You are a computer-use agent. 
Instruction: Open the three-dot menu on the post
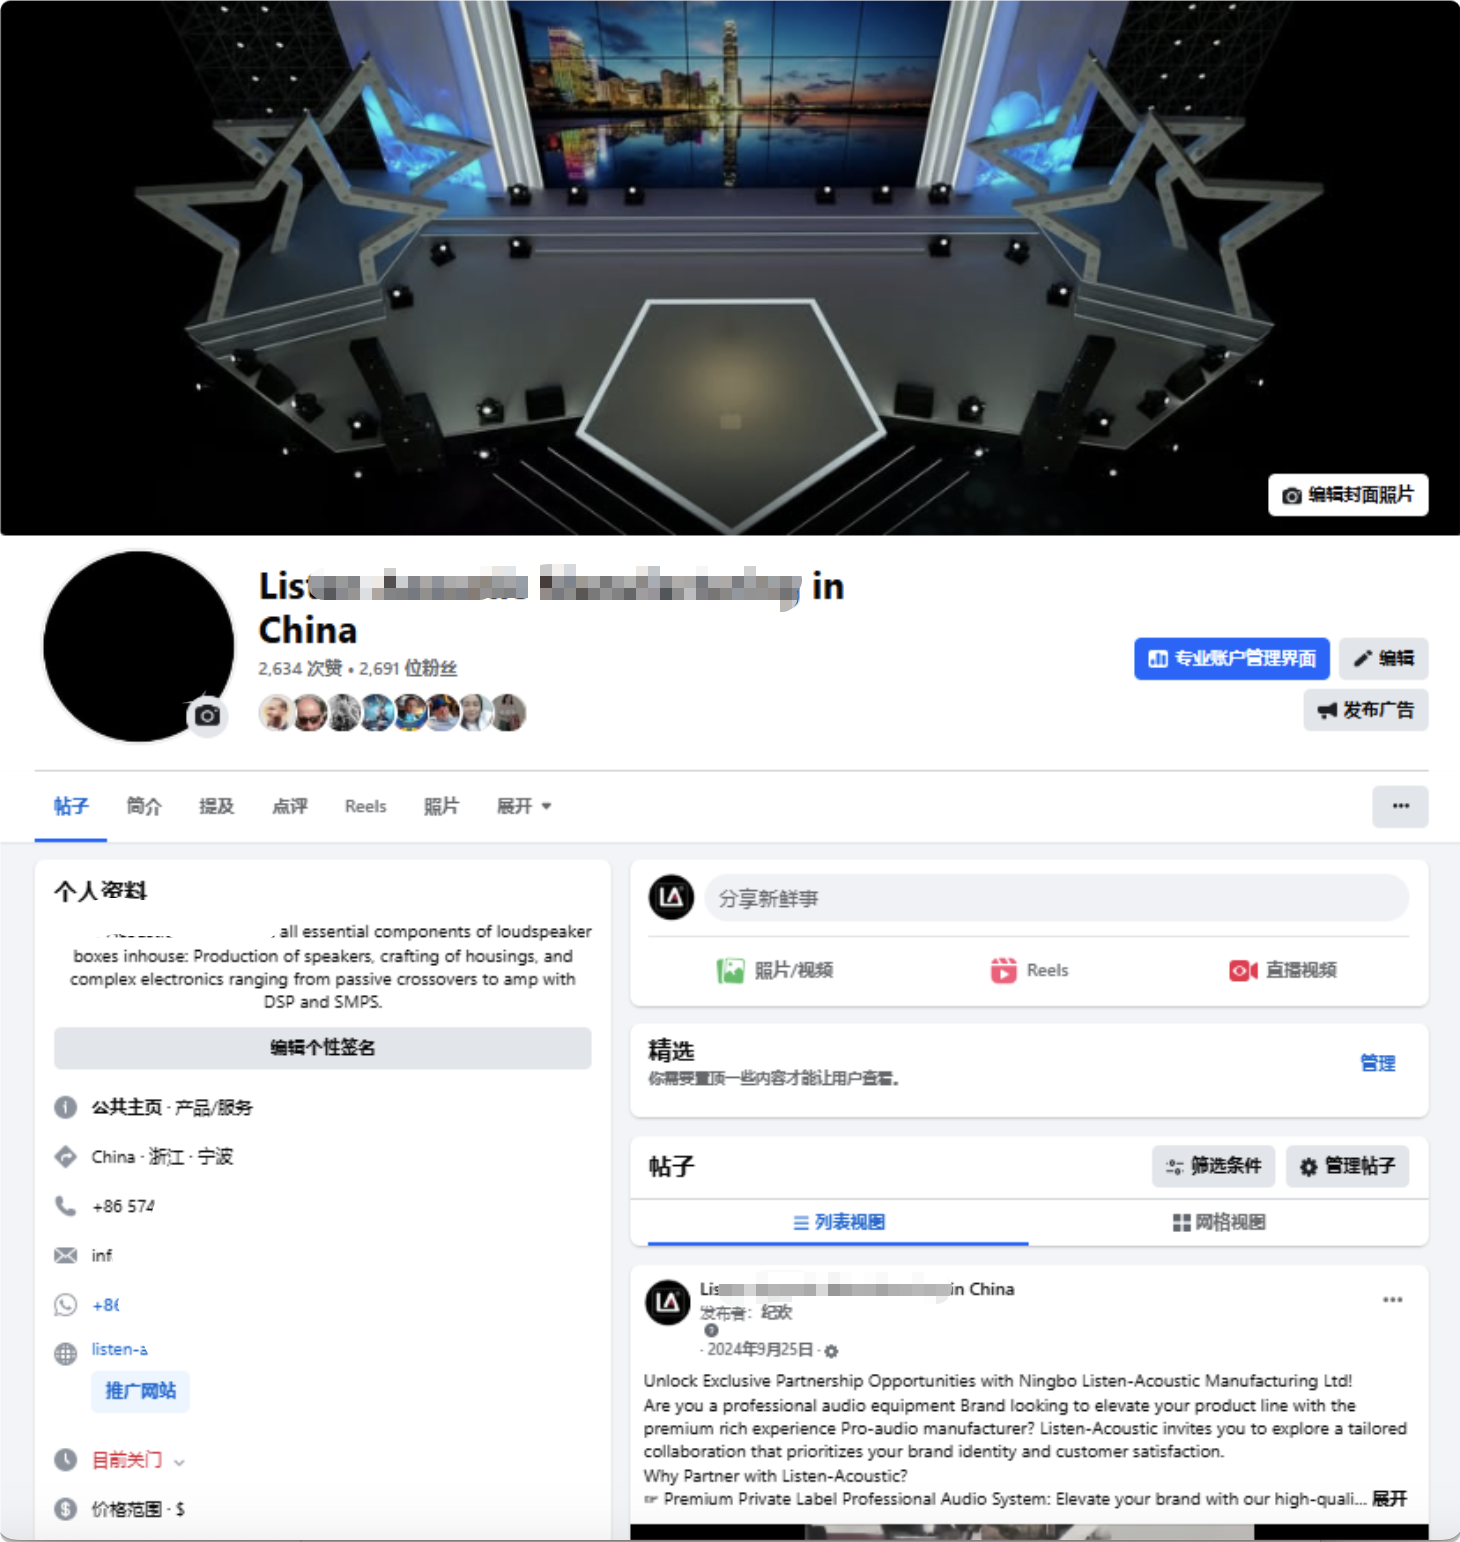(x=1392, y=1300)
